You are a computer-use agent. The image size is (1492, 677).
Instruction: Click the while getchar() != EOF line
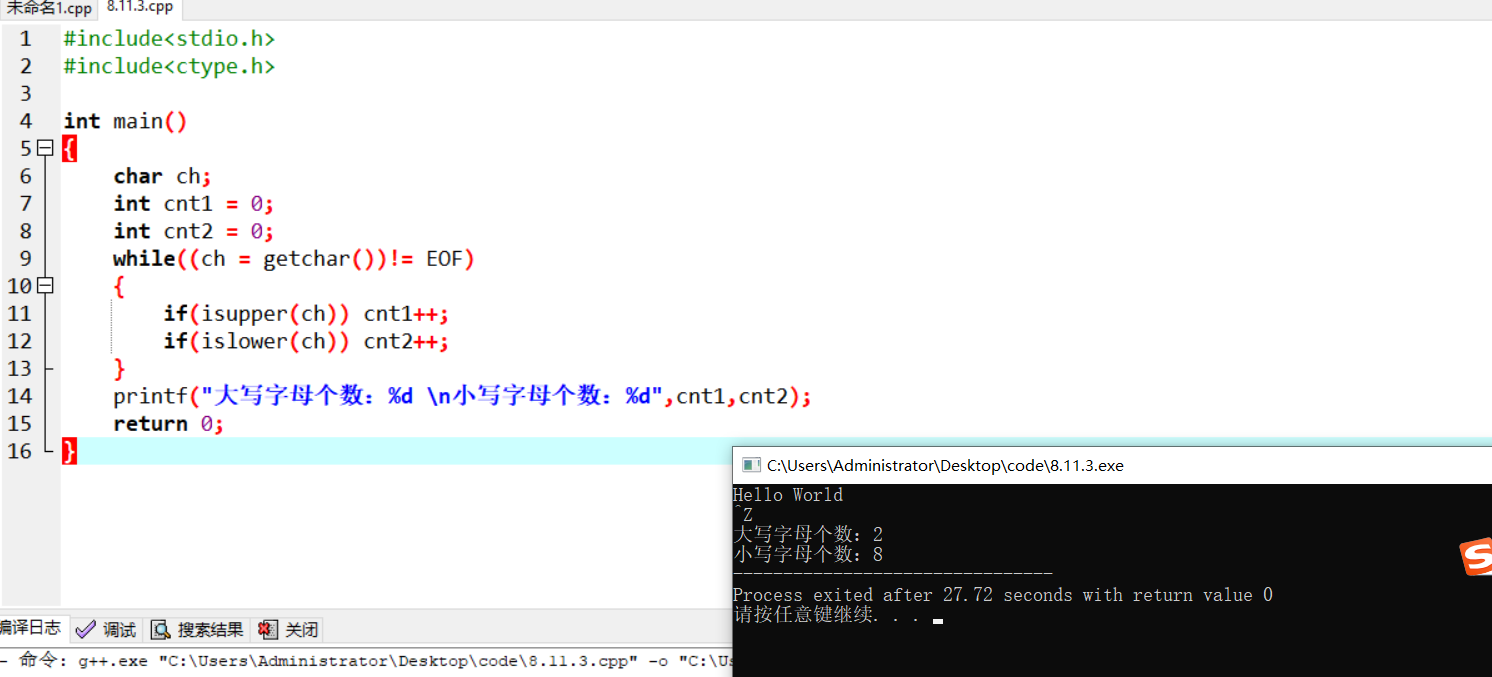click(x=294, y=259)
